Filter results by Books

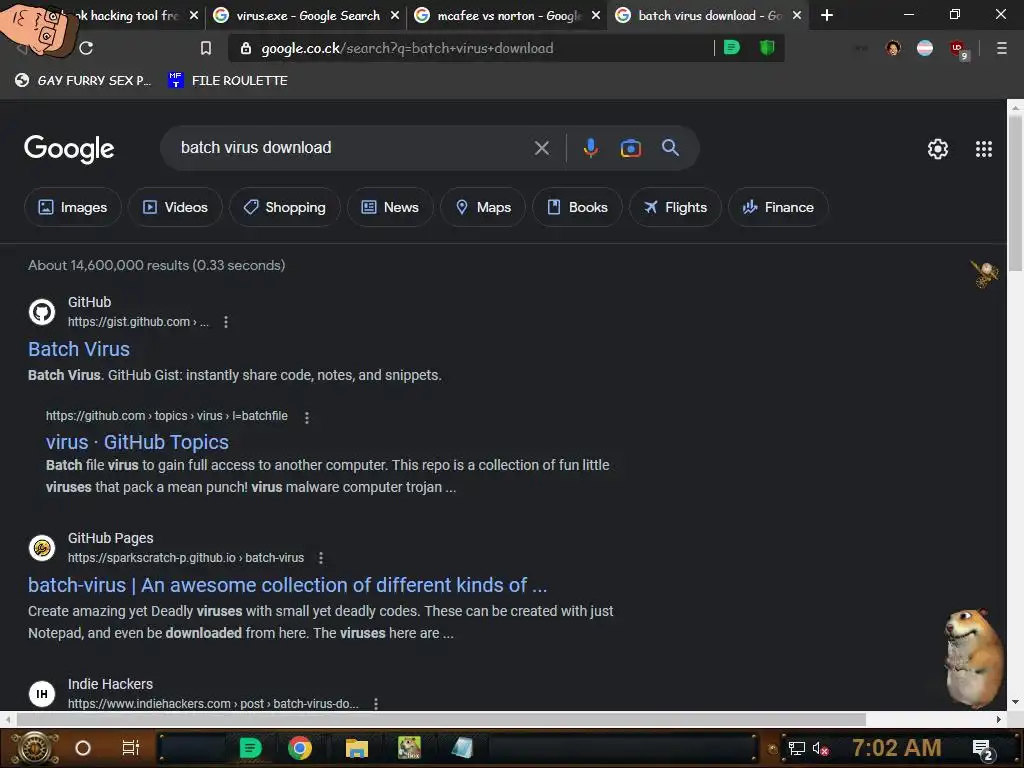coord(577,207)
